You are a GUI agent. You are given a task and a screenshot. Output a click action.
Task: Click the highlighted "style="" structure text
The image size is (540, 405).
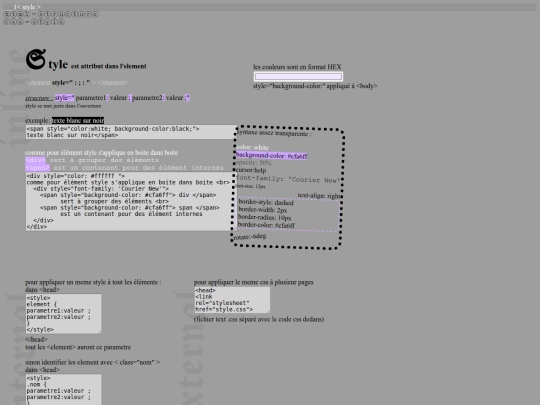(x=64, y=98)
